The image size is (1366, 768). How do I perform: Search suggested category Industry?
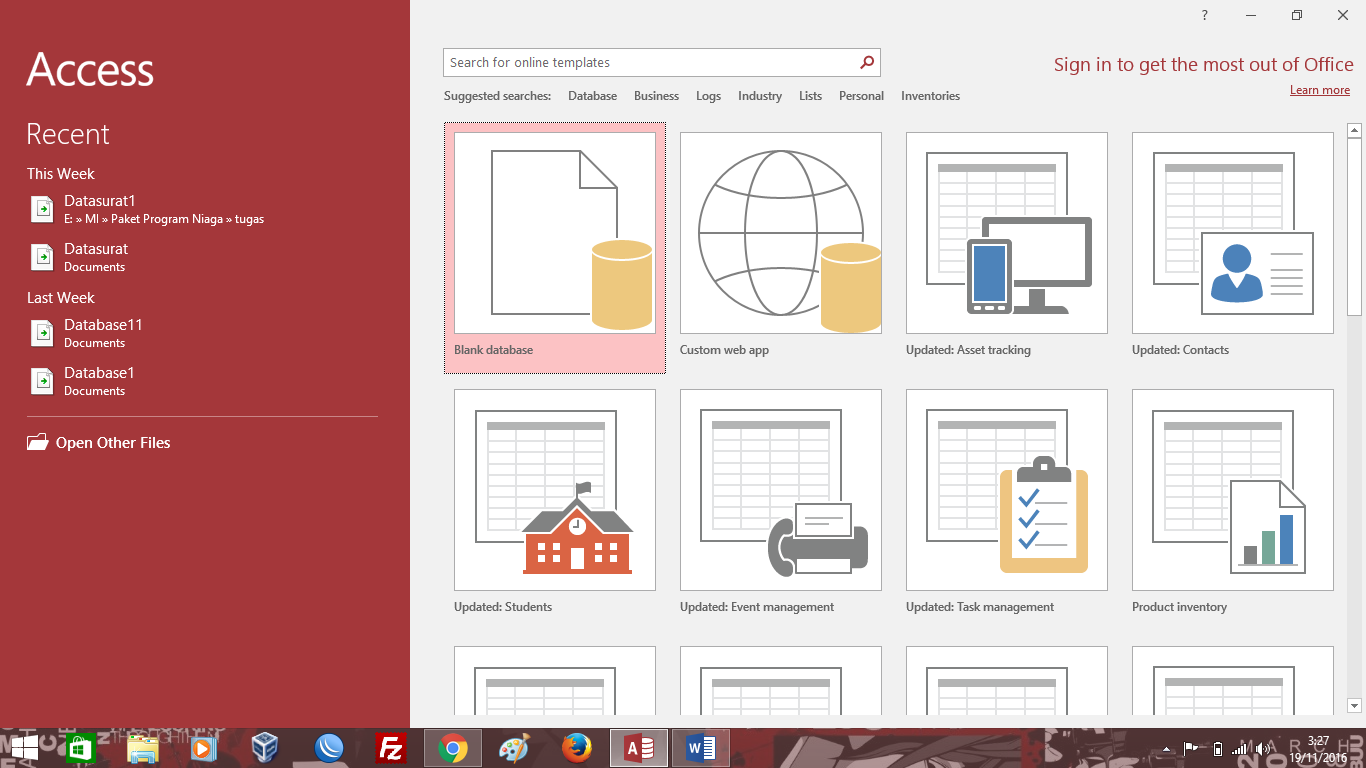tap(760, 96)
